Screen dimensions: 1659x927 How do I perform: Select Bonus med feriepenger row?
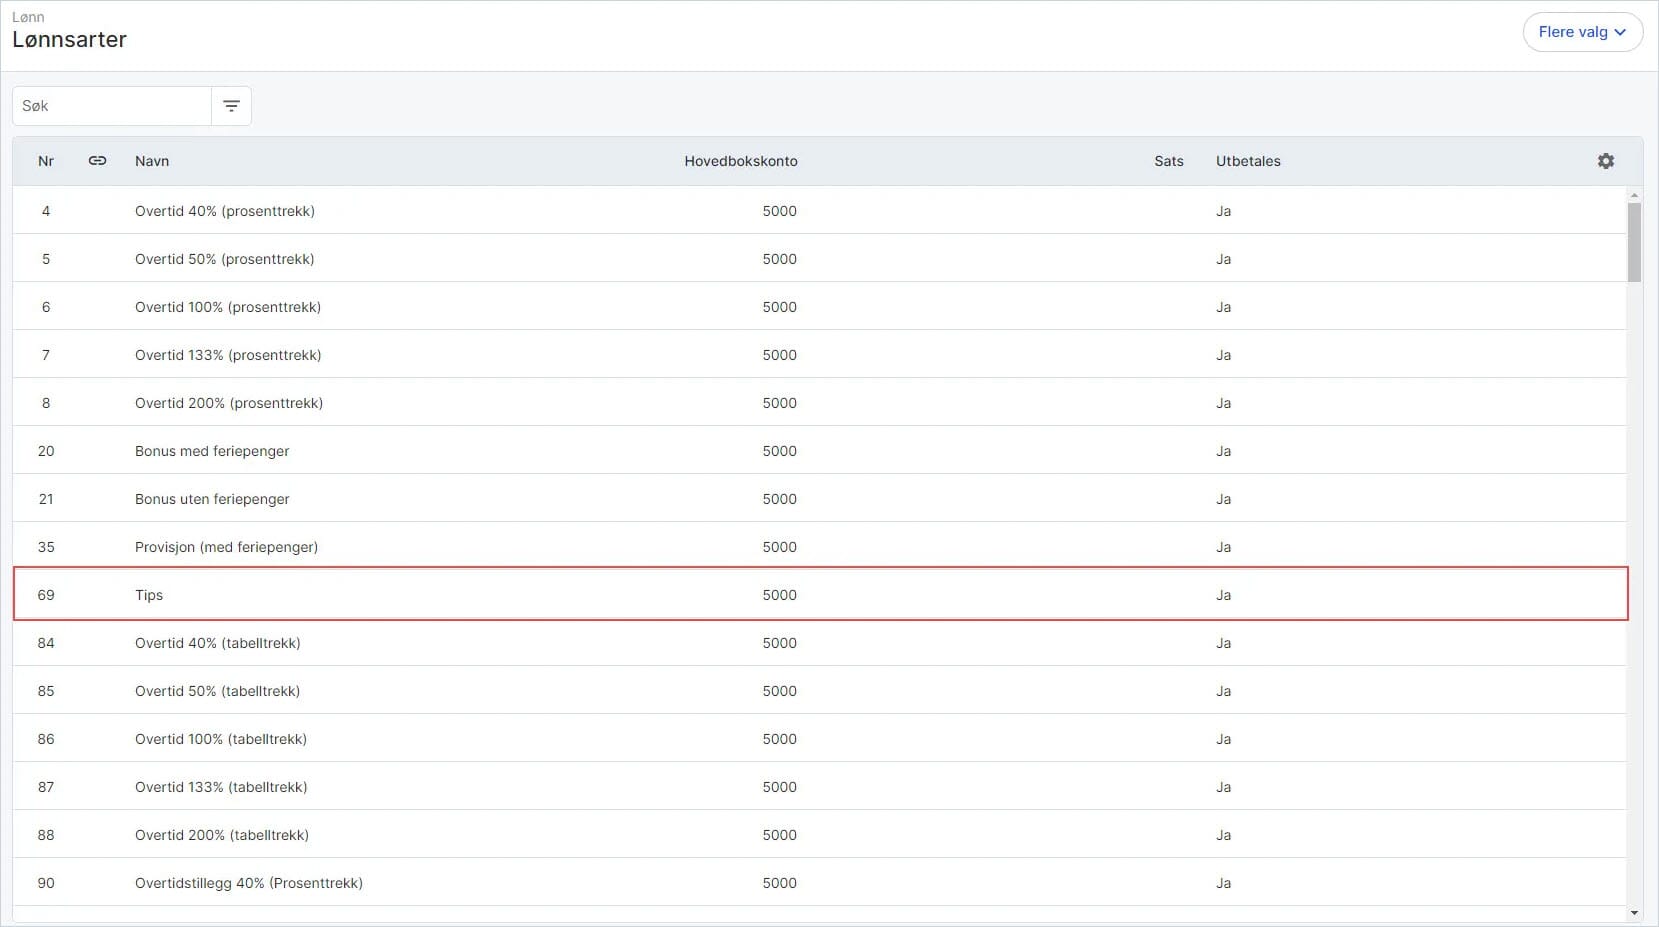click(x=820, y=451)
